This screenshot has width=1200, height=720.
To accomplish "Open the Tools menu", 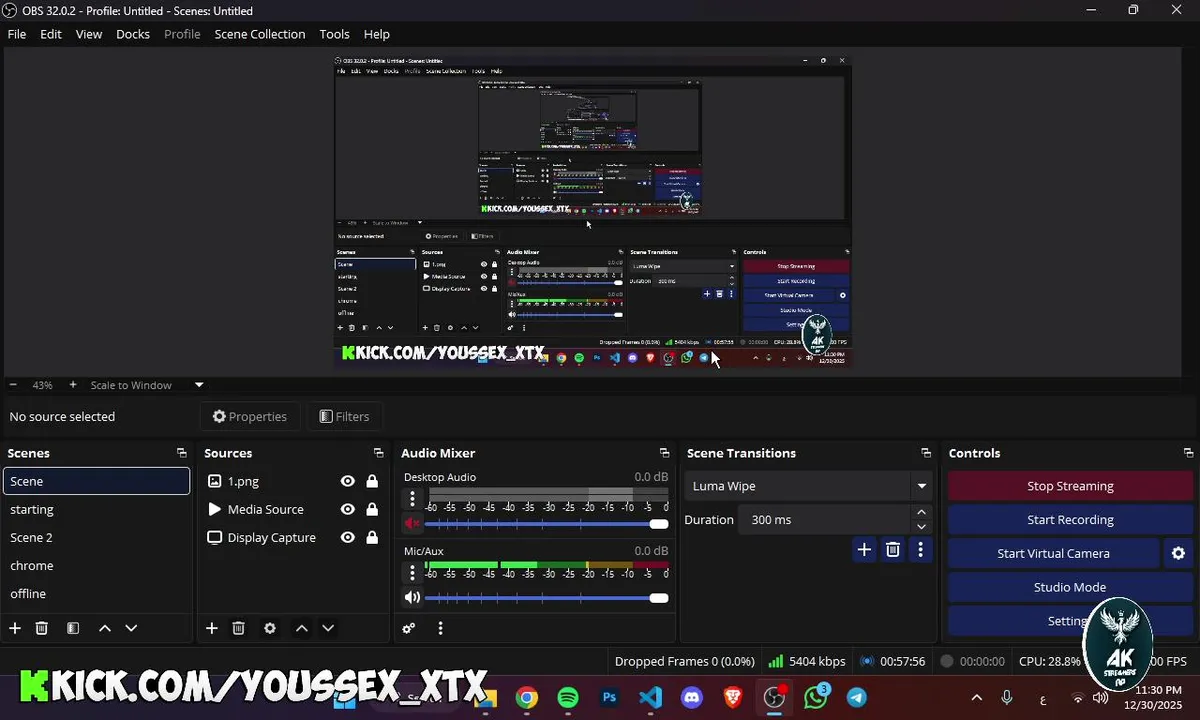I will [x=335, y=34].
